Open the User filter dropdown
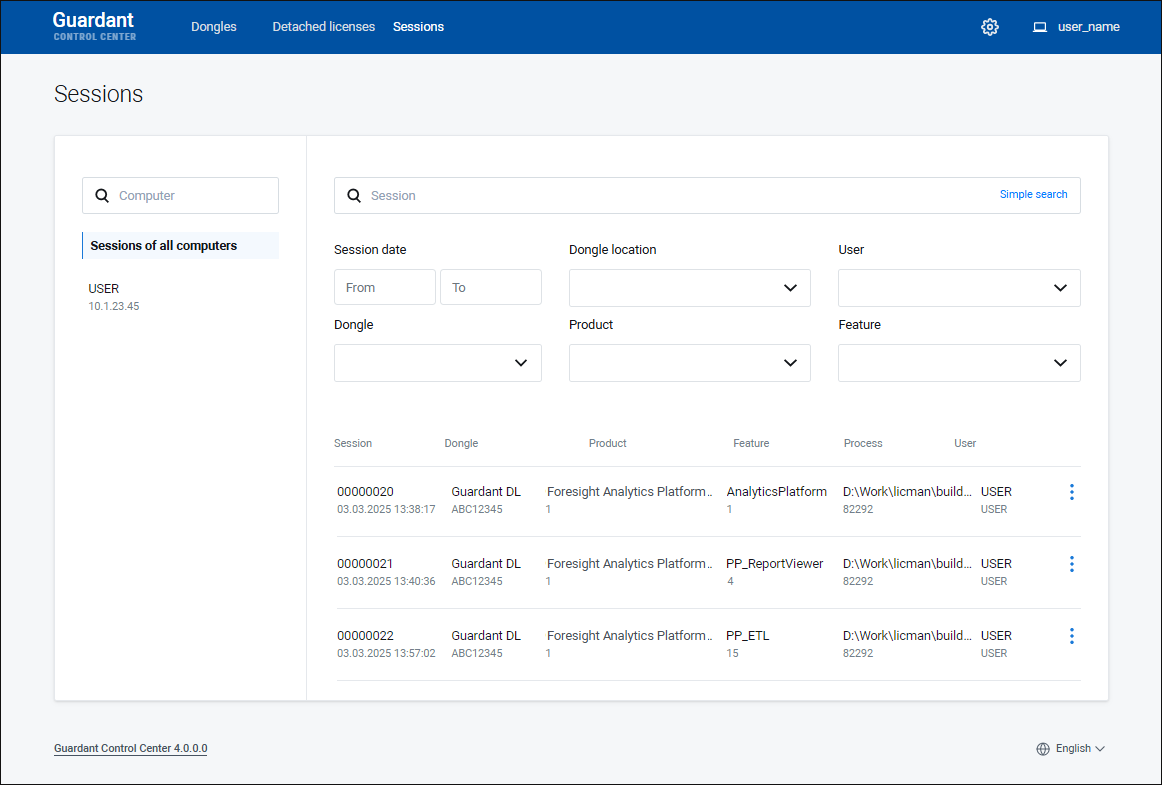The width and height of the screenshot is (1162, 785). 958,288
